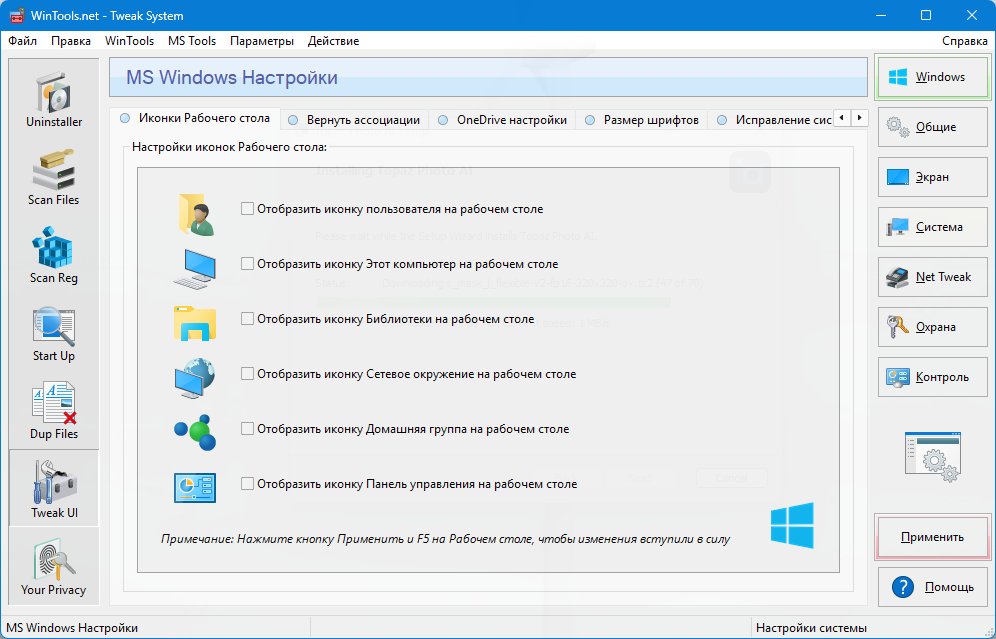Click the user folder icon
Viewport: 996px width, 639px height.
point(196,215)
